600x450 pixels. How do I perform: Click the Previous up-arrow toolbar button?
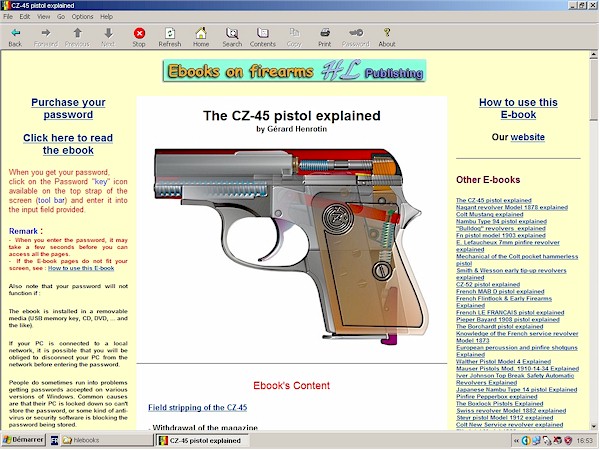coord(77,37)
